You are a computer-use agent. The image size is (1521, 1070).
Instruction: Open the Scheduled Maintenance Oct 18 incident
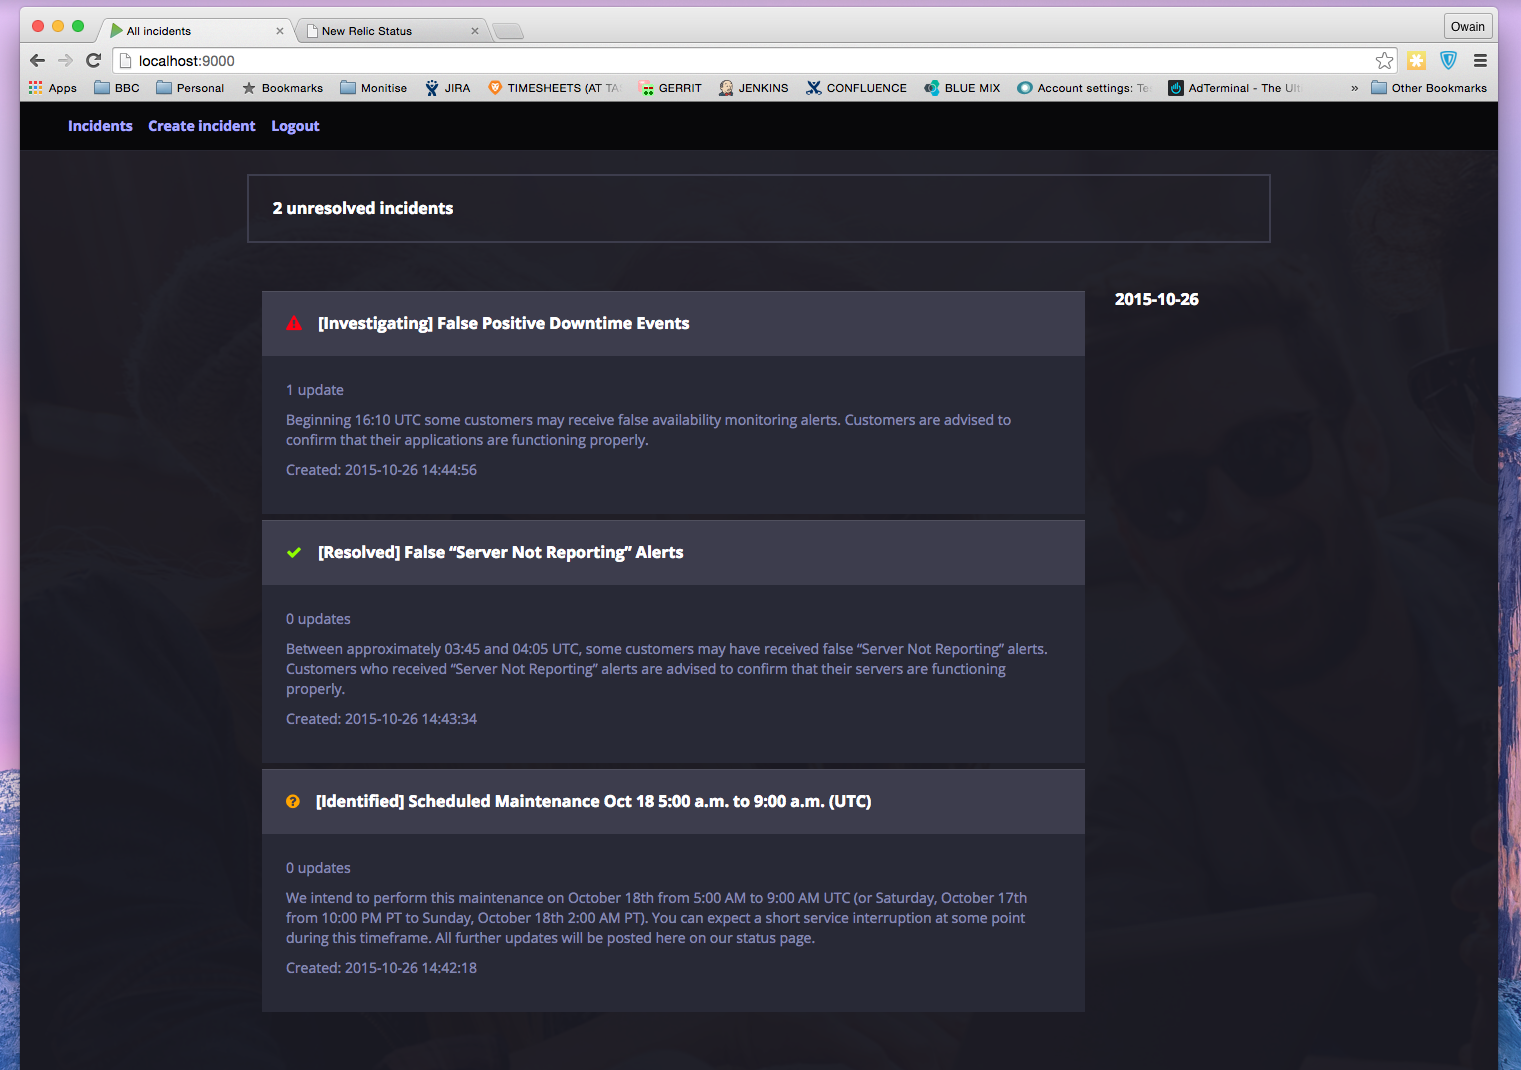(593, 801)
